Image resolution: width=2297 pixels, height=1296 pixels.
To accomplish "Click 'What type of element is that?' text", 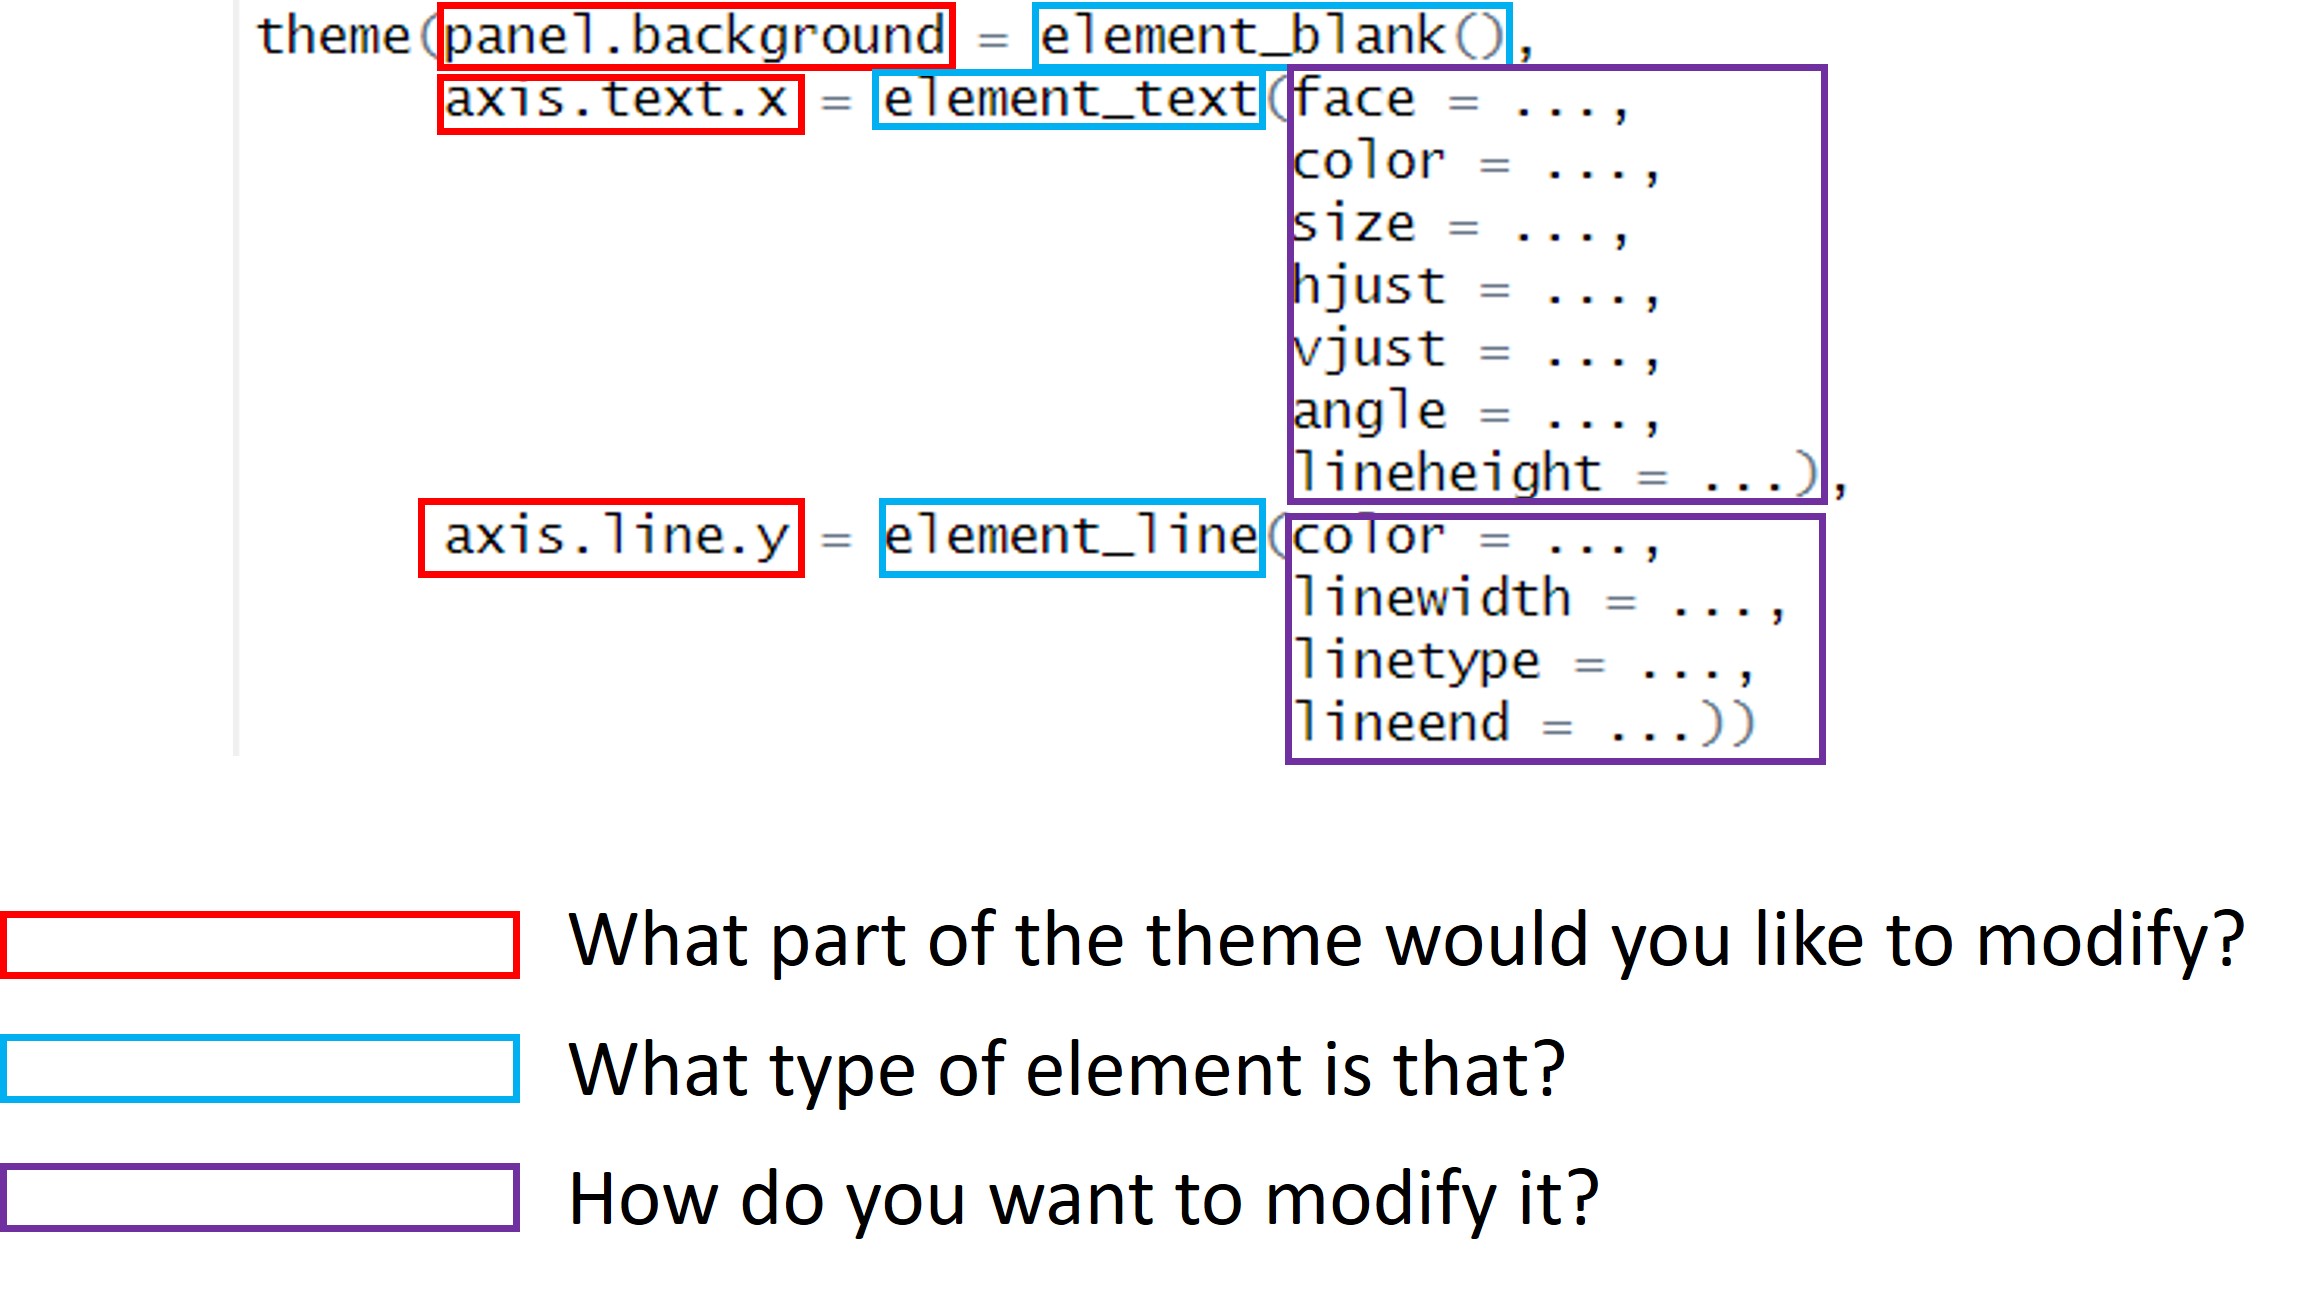I will 1067,1070.
